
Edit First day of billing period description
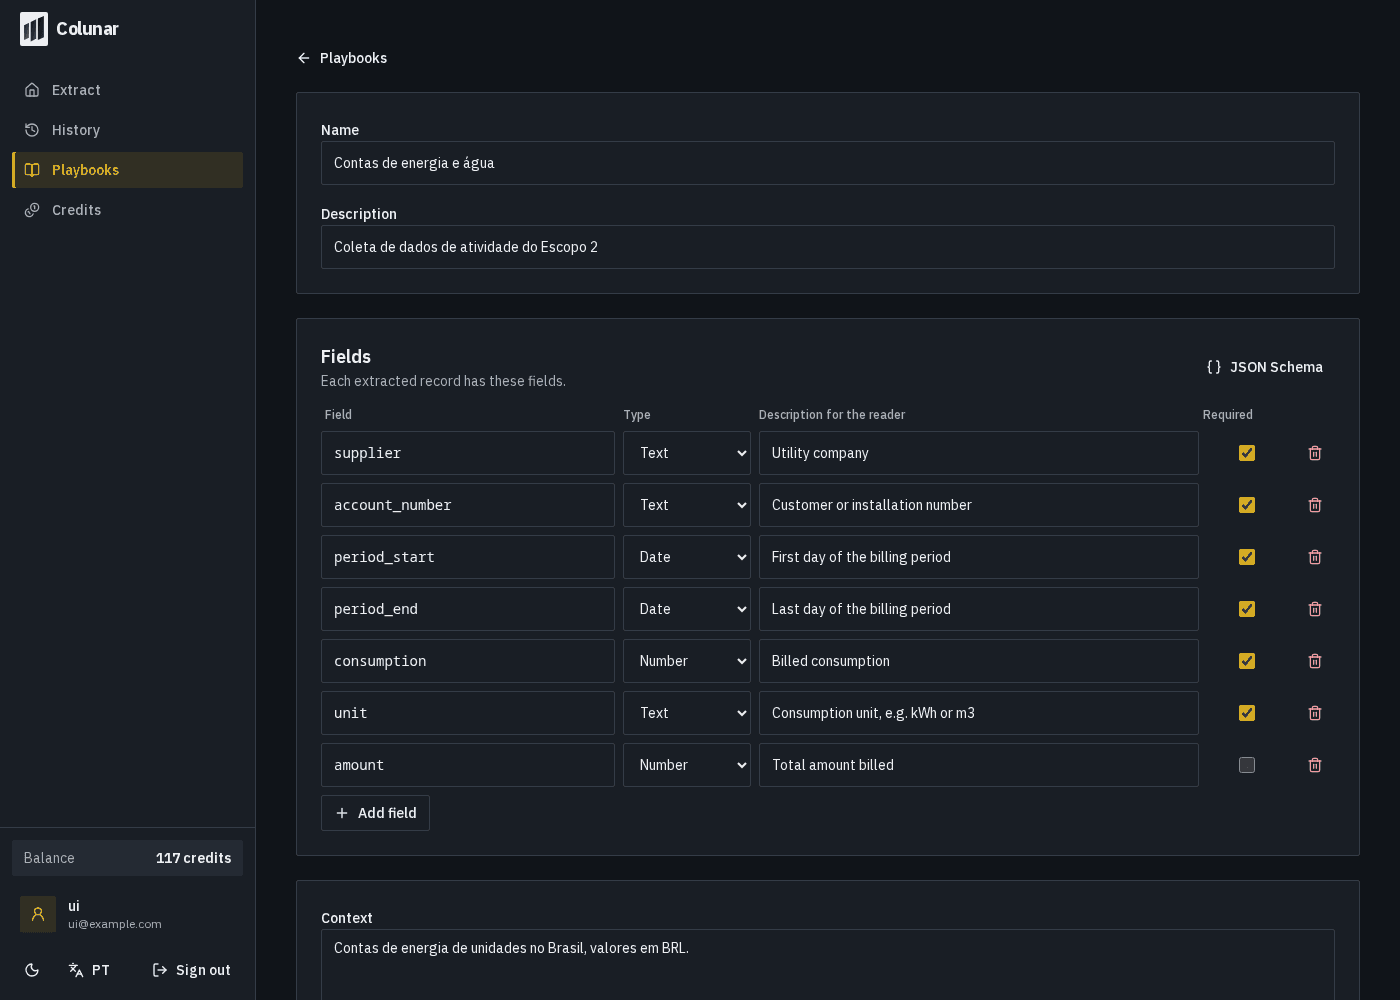point(979,557)
